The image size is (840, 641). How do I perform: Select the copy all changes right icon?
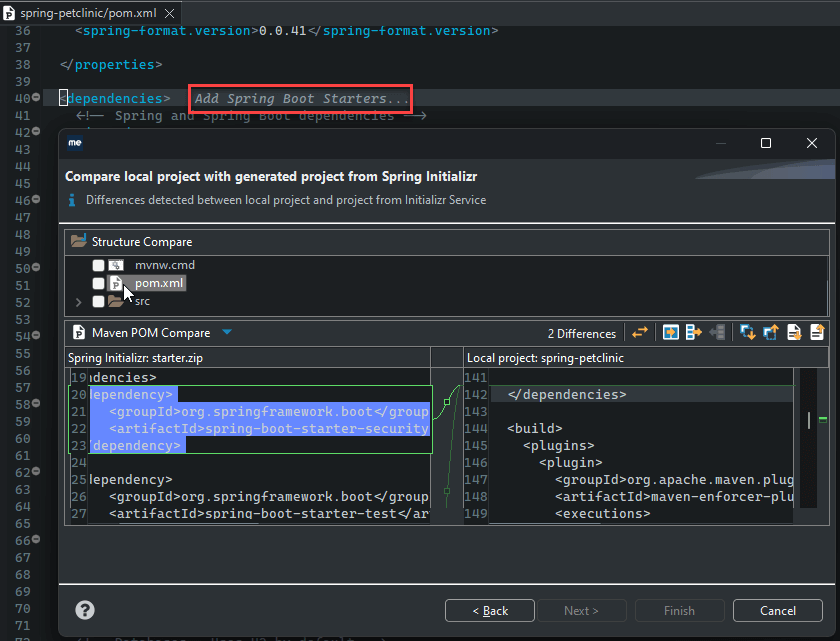(671, 332)
